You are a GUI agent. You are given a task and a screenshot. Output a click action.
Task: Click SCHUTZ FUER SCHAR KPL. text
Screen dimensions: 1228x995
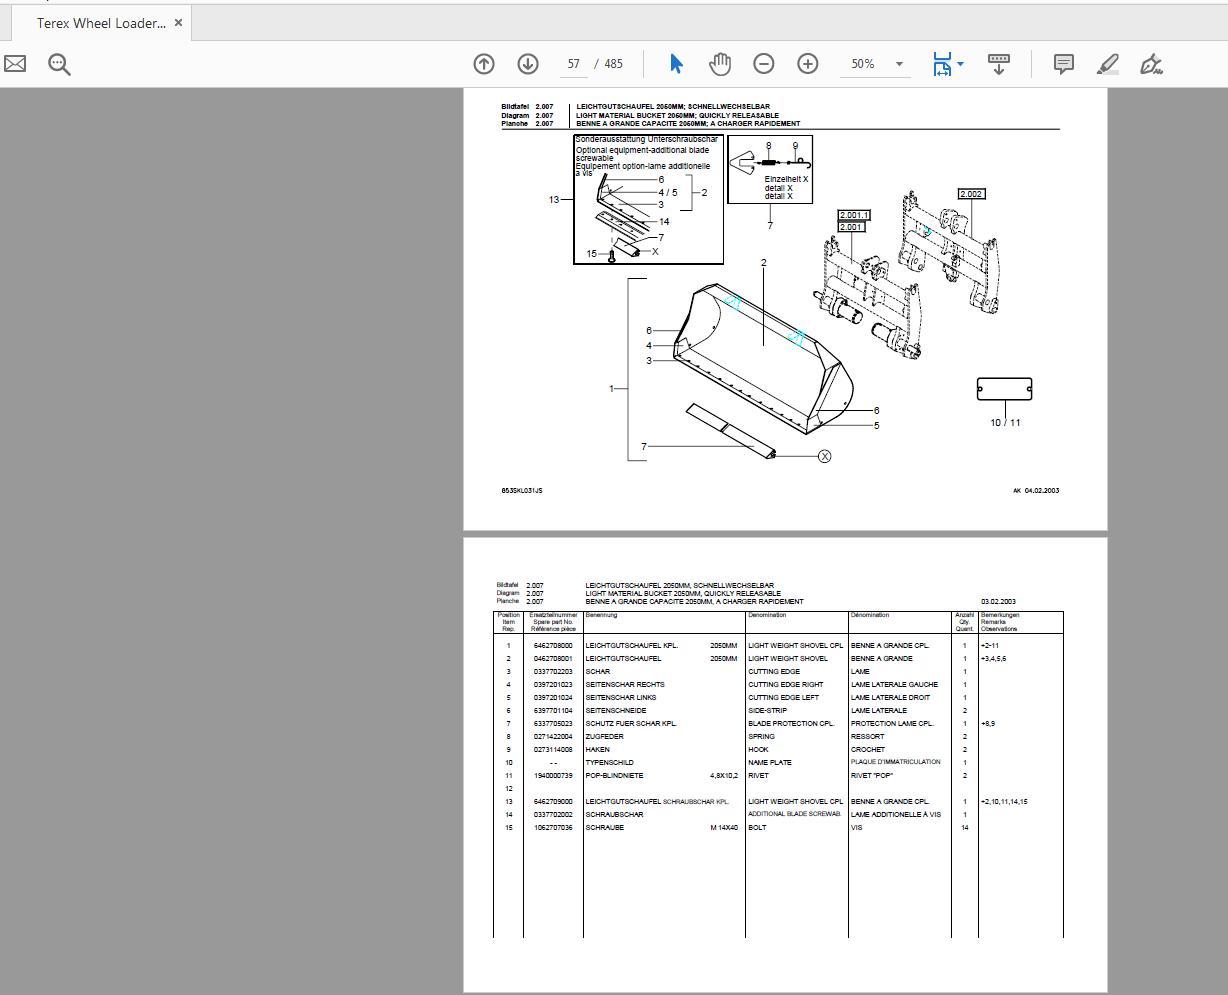pos(631,724)
